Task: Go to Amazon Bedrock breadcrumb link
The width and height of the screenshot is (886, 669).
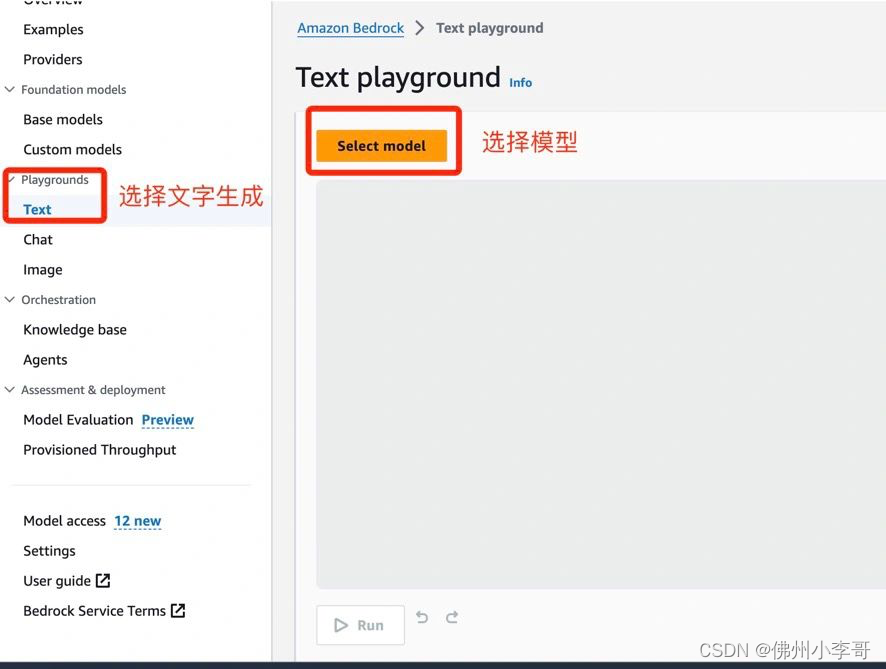Action: coord(351,28)
